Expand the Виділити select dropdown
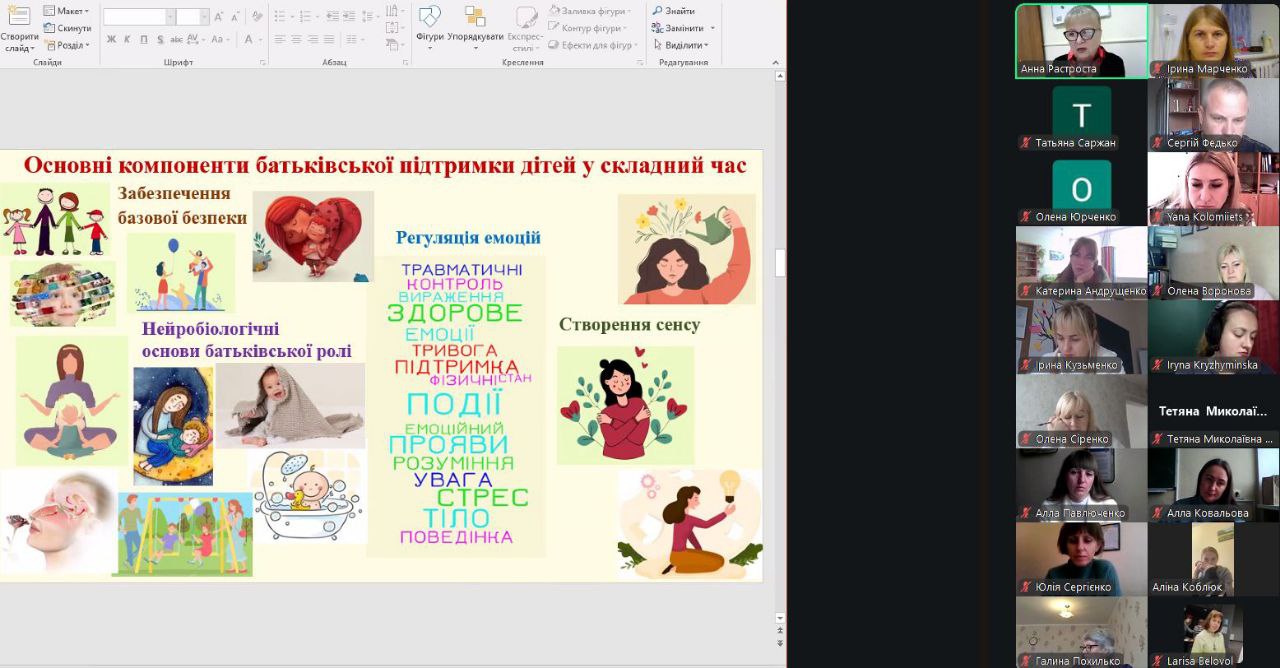The image size is (1280, 668). pos(686,45)
